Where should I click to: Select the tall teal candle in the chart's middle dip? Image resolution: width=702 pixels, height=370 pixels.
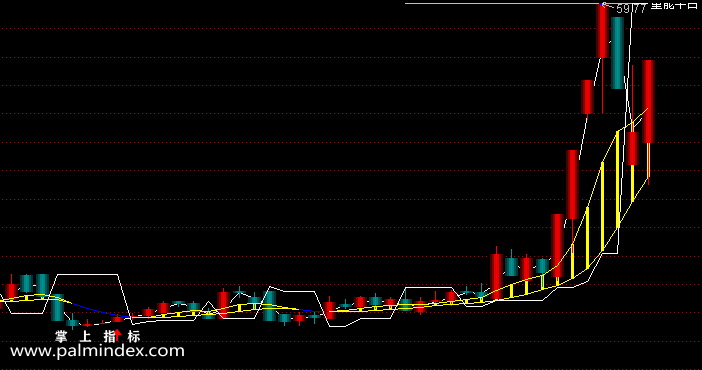tap(270, 305)
